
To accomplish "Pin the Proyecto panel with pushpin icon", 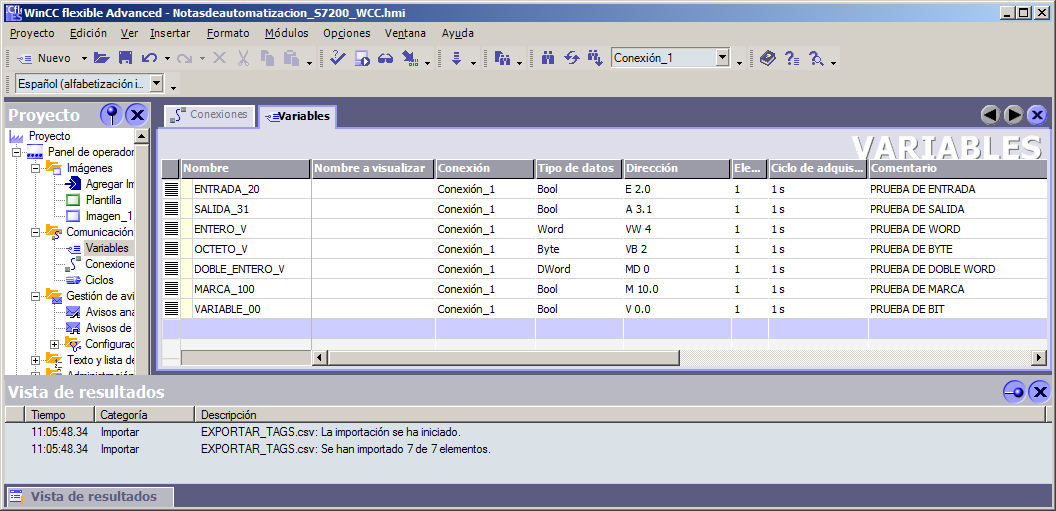I will [111, 114].
